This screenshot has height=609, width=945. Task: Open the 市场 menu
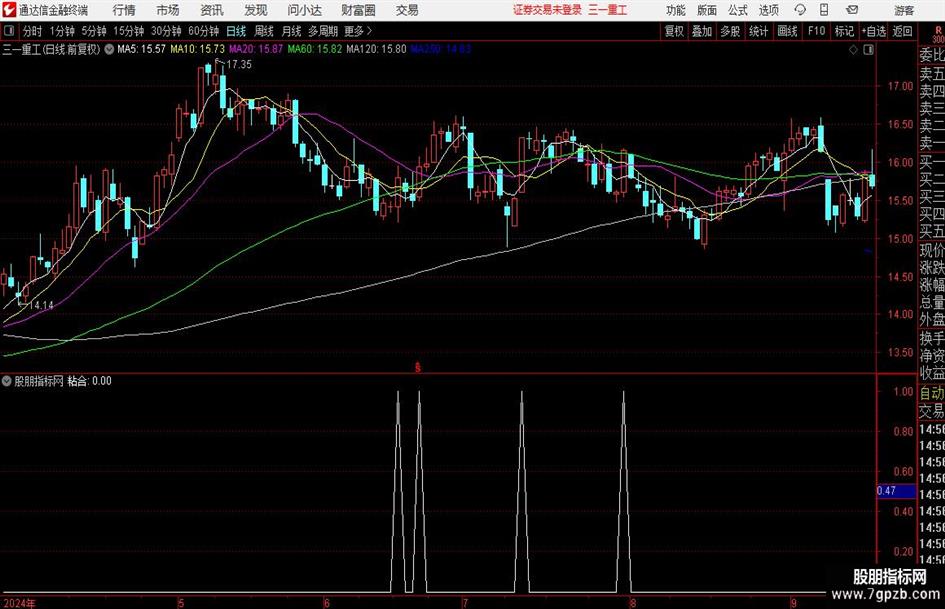pyautogui.click(x=168, y=10)
